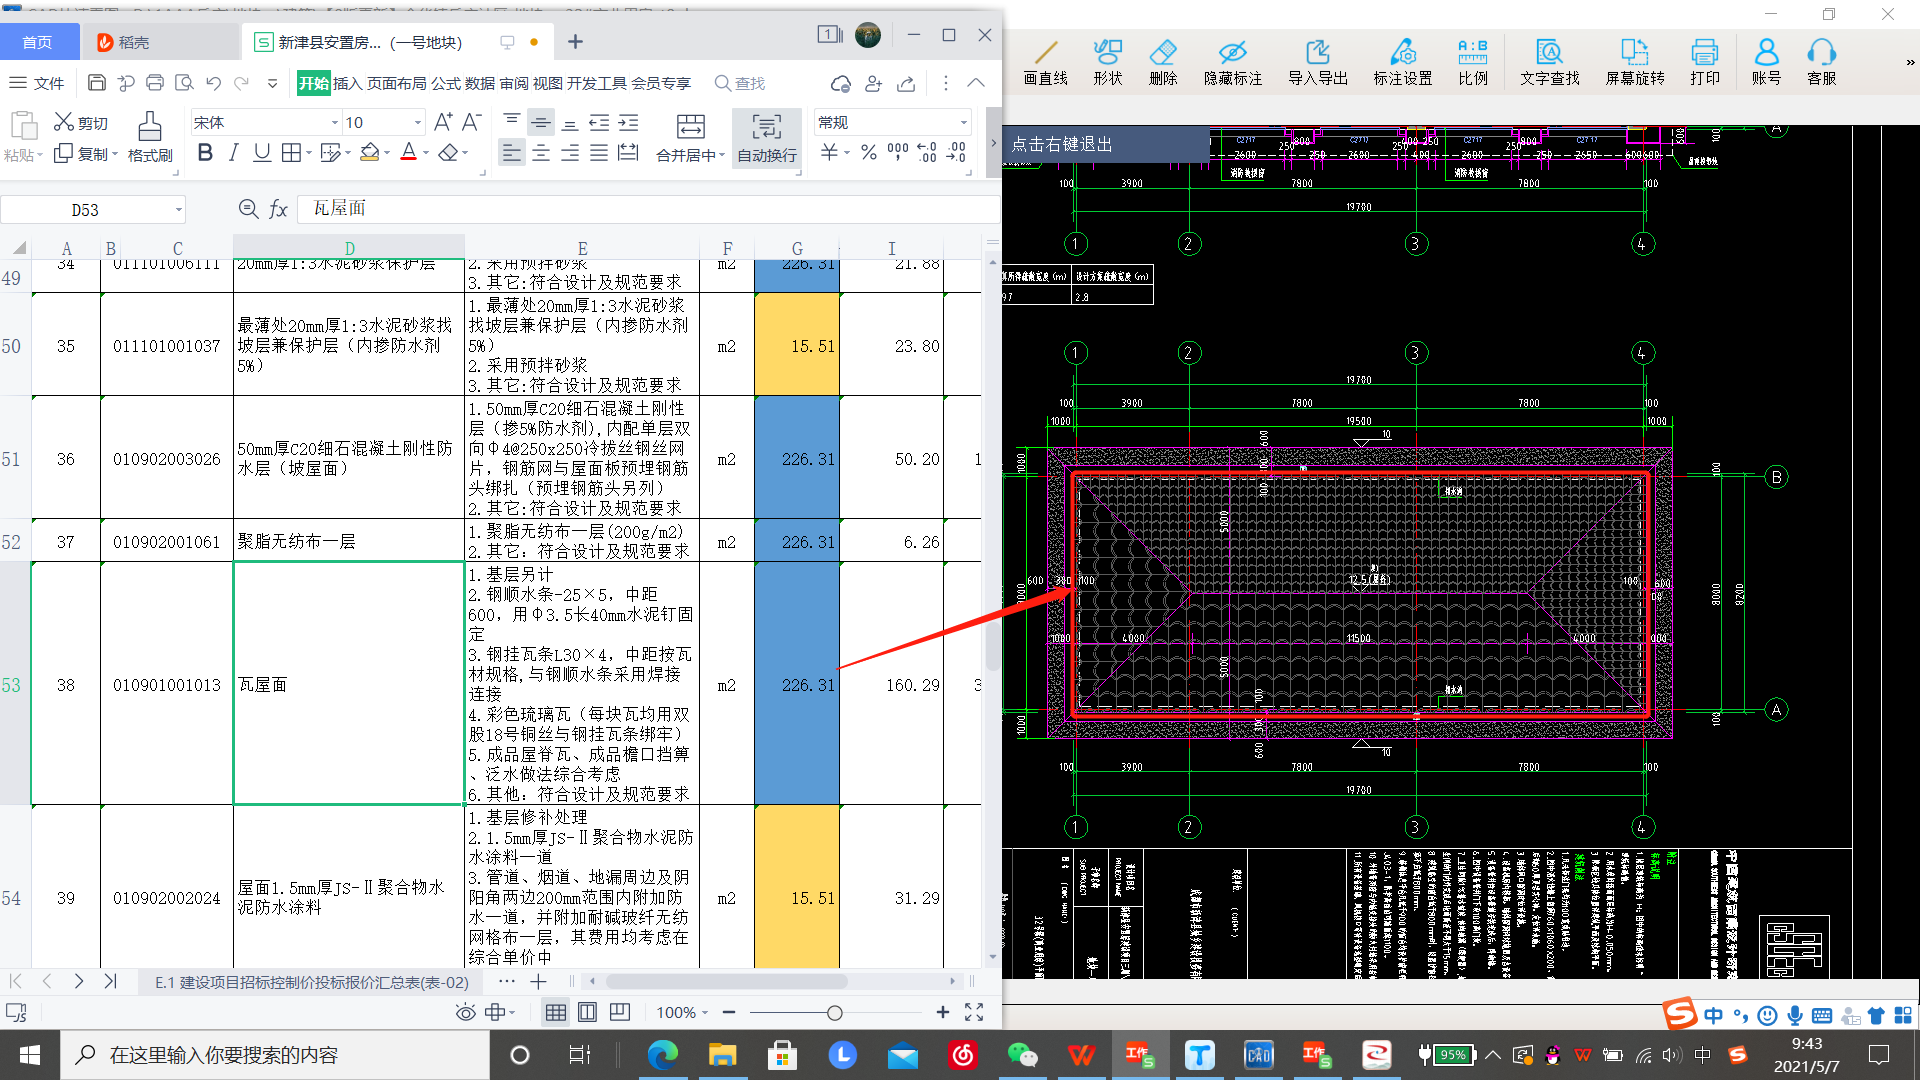Viewport: 1920px width, 1080px height.
Task: Click the undo icon
Action: coord(213,83)
